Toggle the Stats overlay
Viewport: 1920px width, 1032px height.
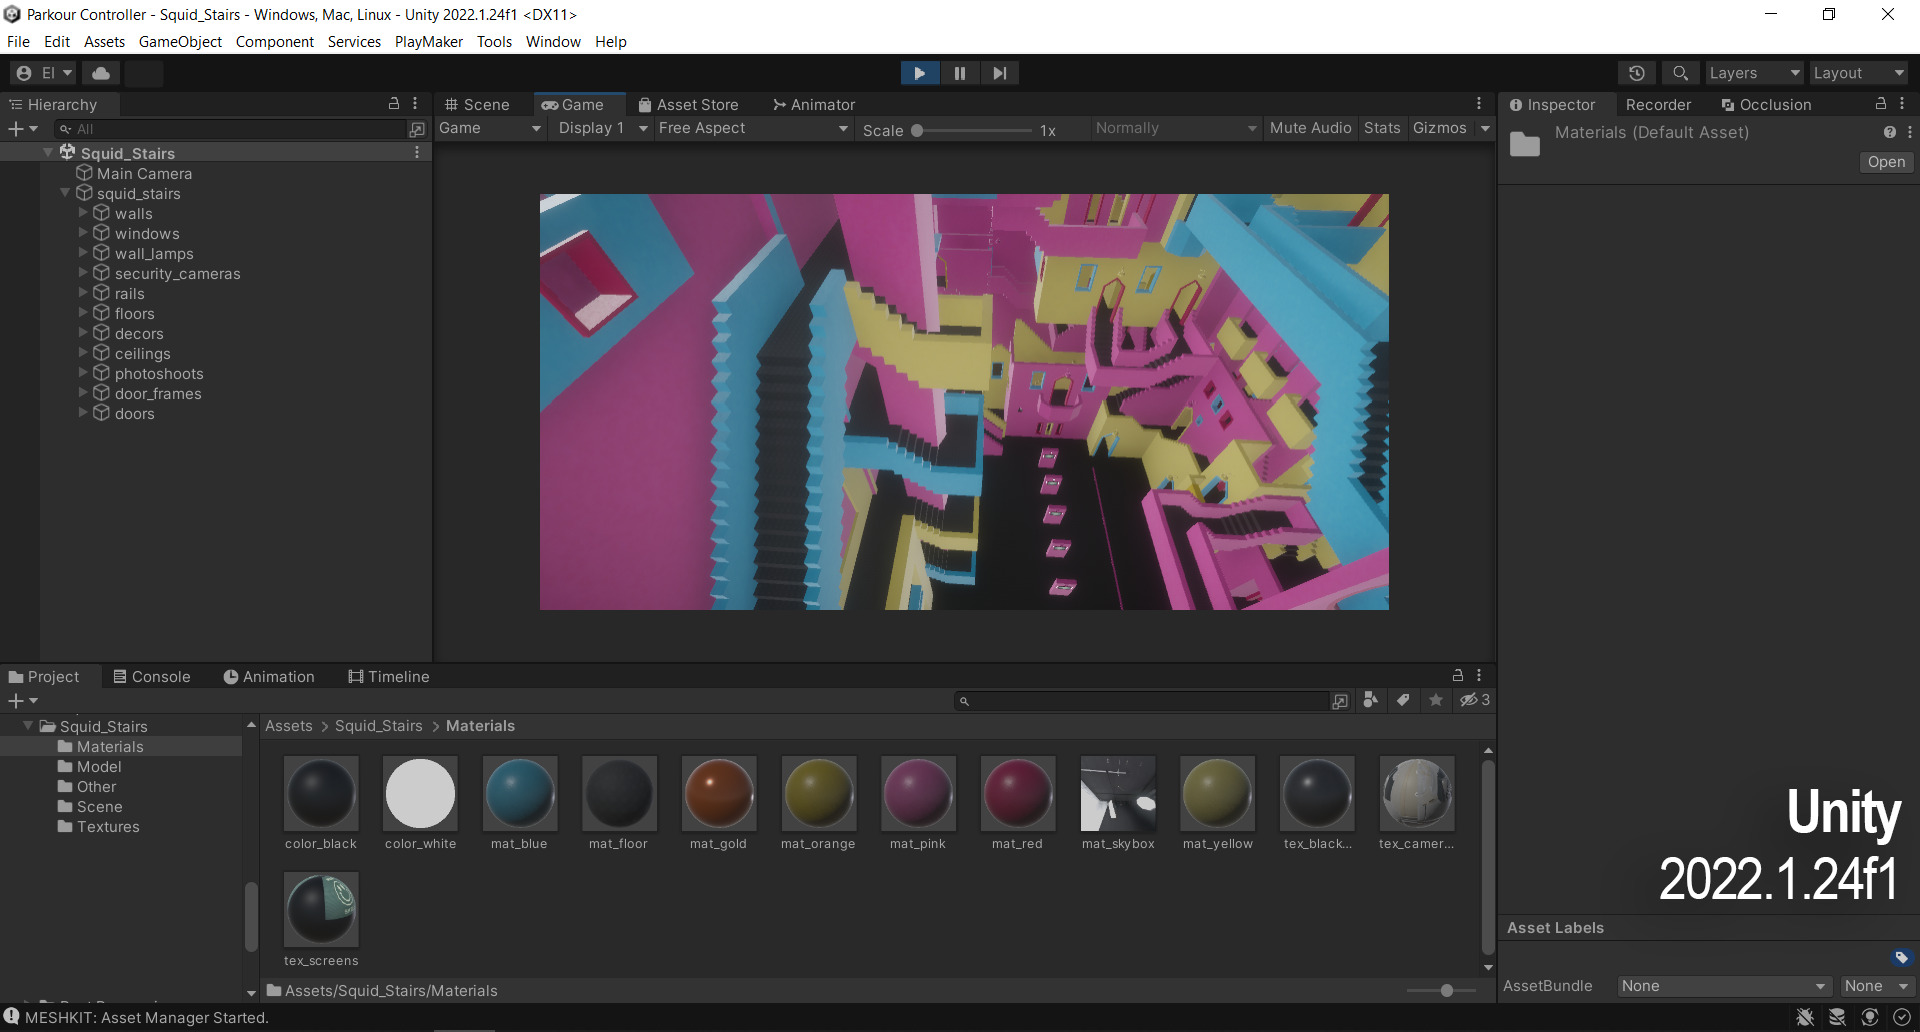[x=1382, y=128]
